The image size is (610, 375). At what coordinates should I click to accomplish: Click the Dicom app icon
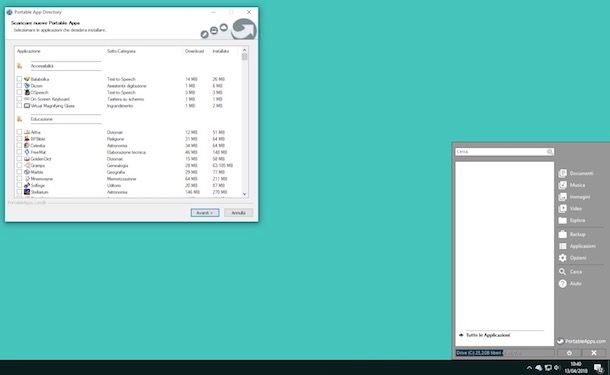click(27, 86)
